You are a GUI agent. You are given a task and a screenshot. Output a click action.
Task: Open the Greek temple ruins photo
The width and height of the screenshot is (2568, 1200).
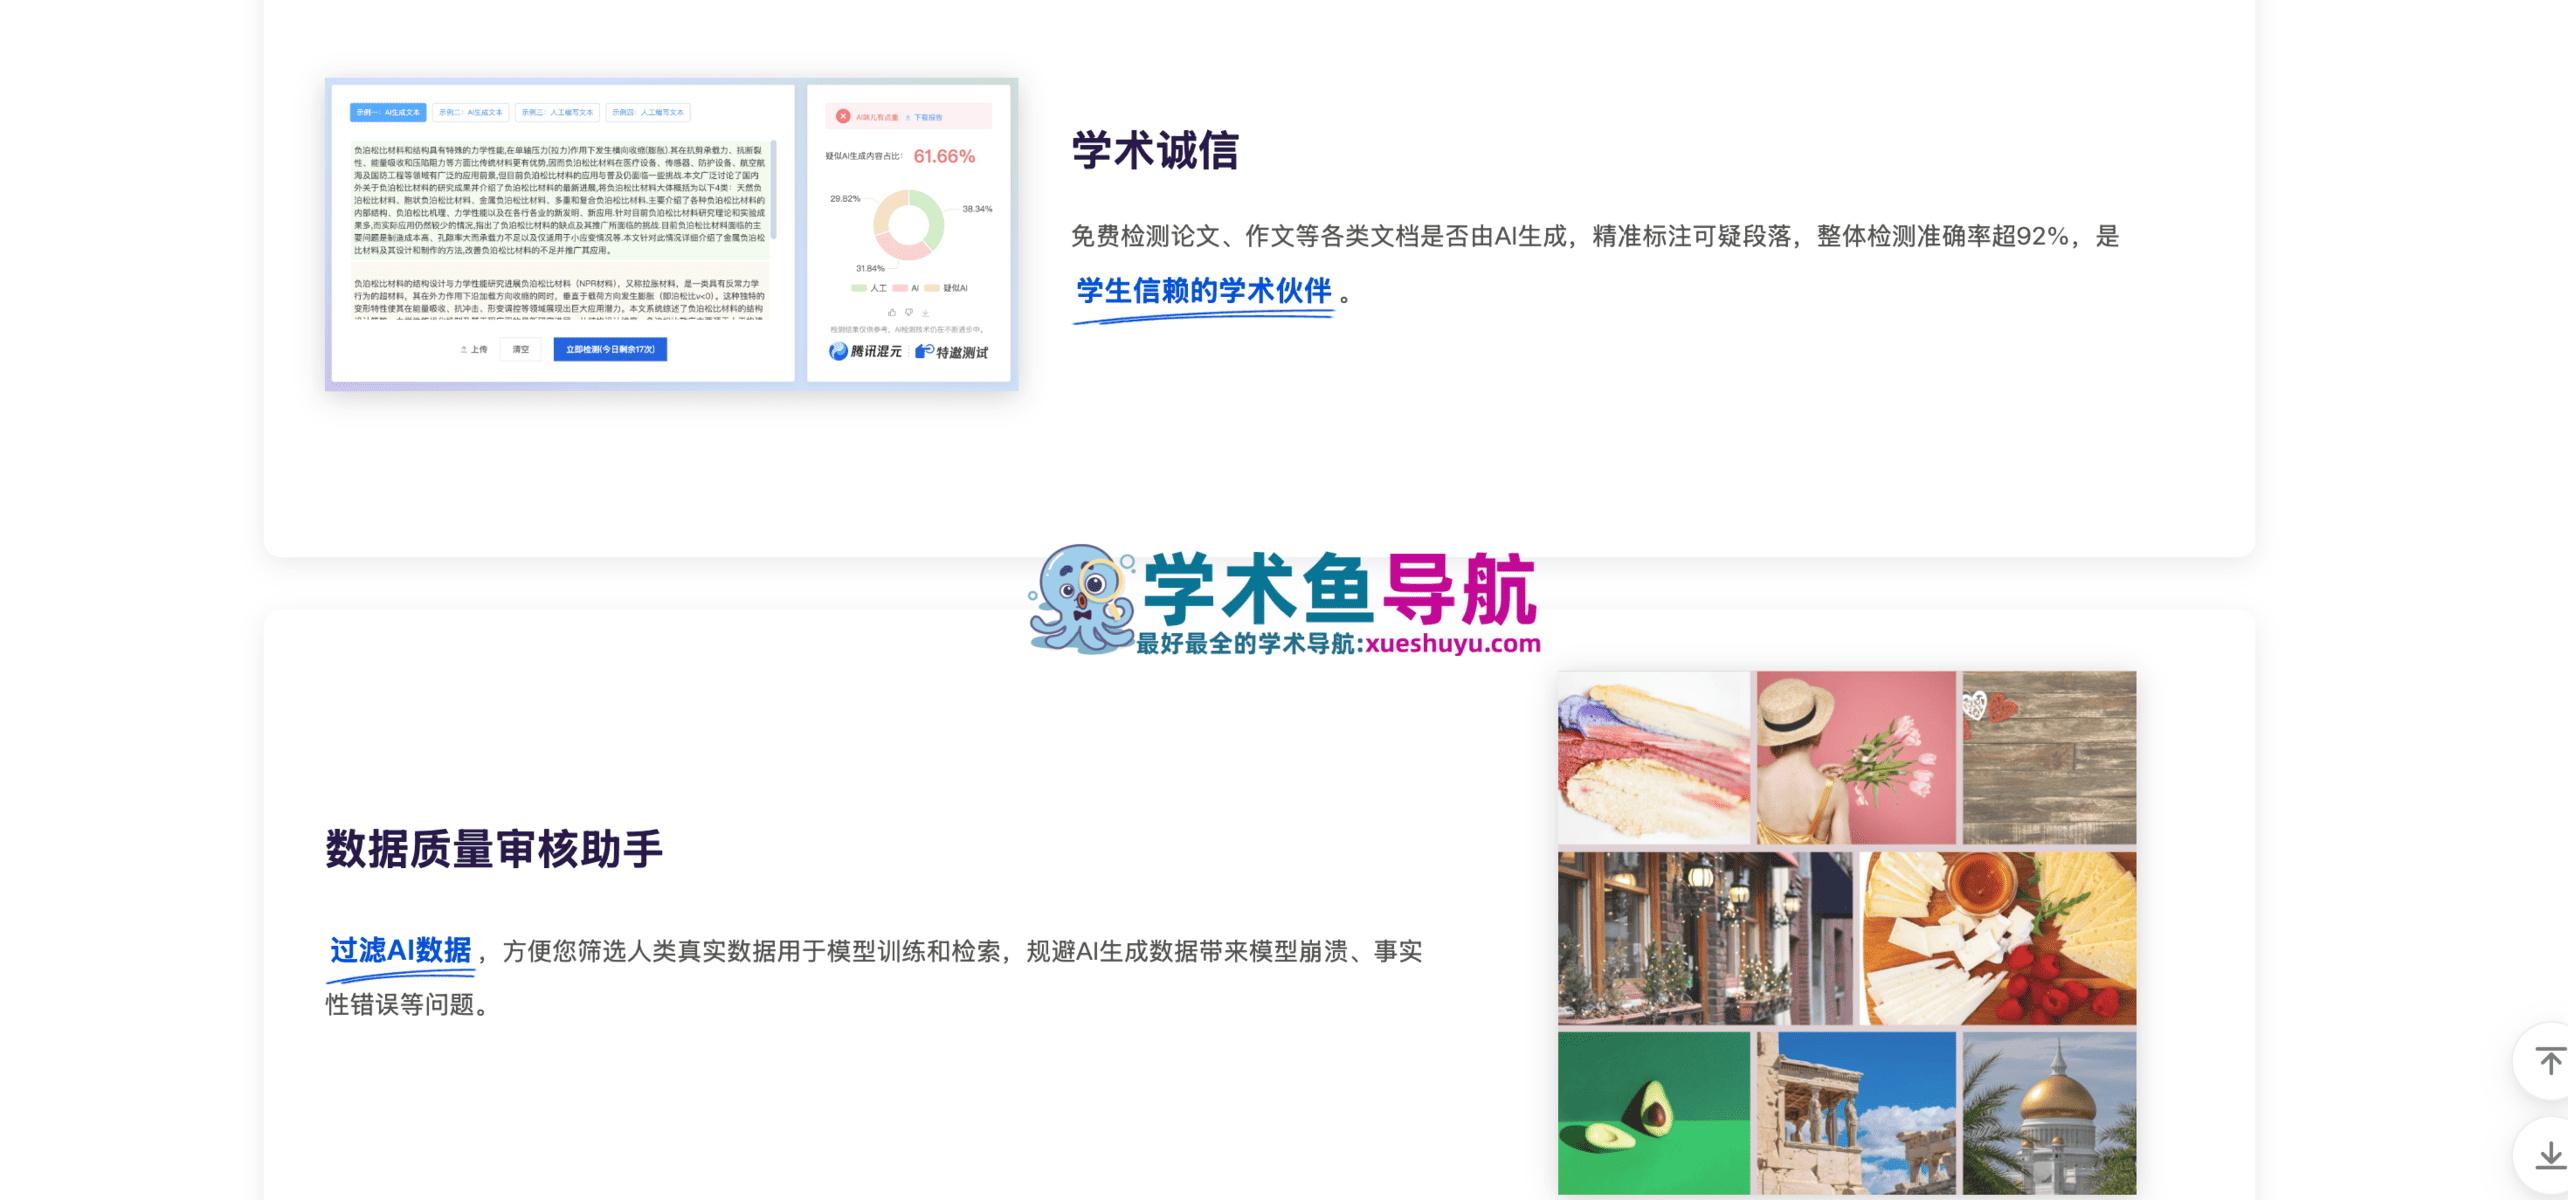[1856, 1113]
